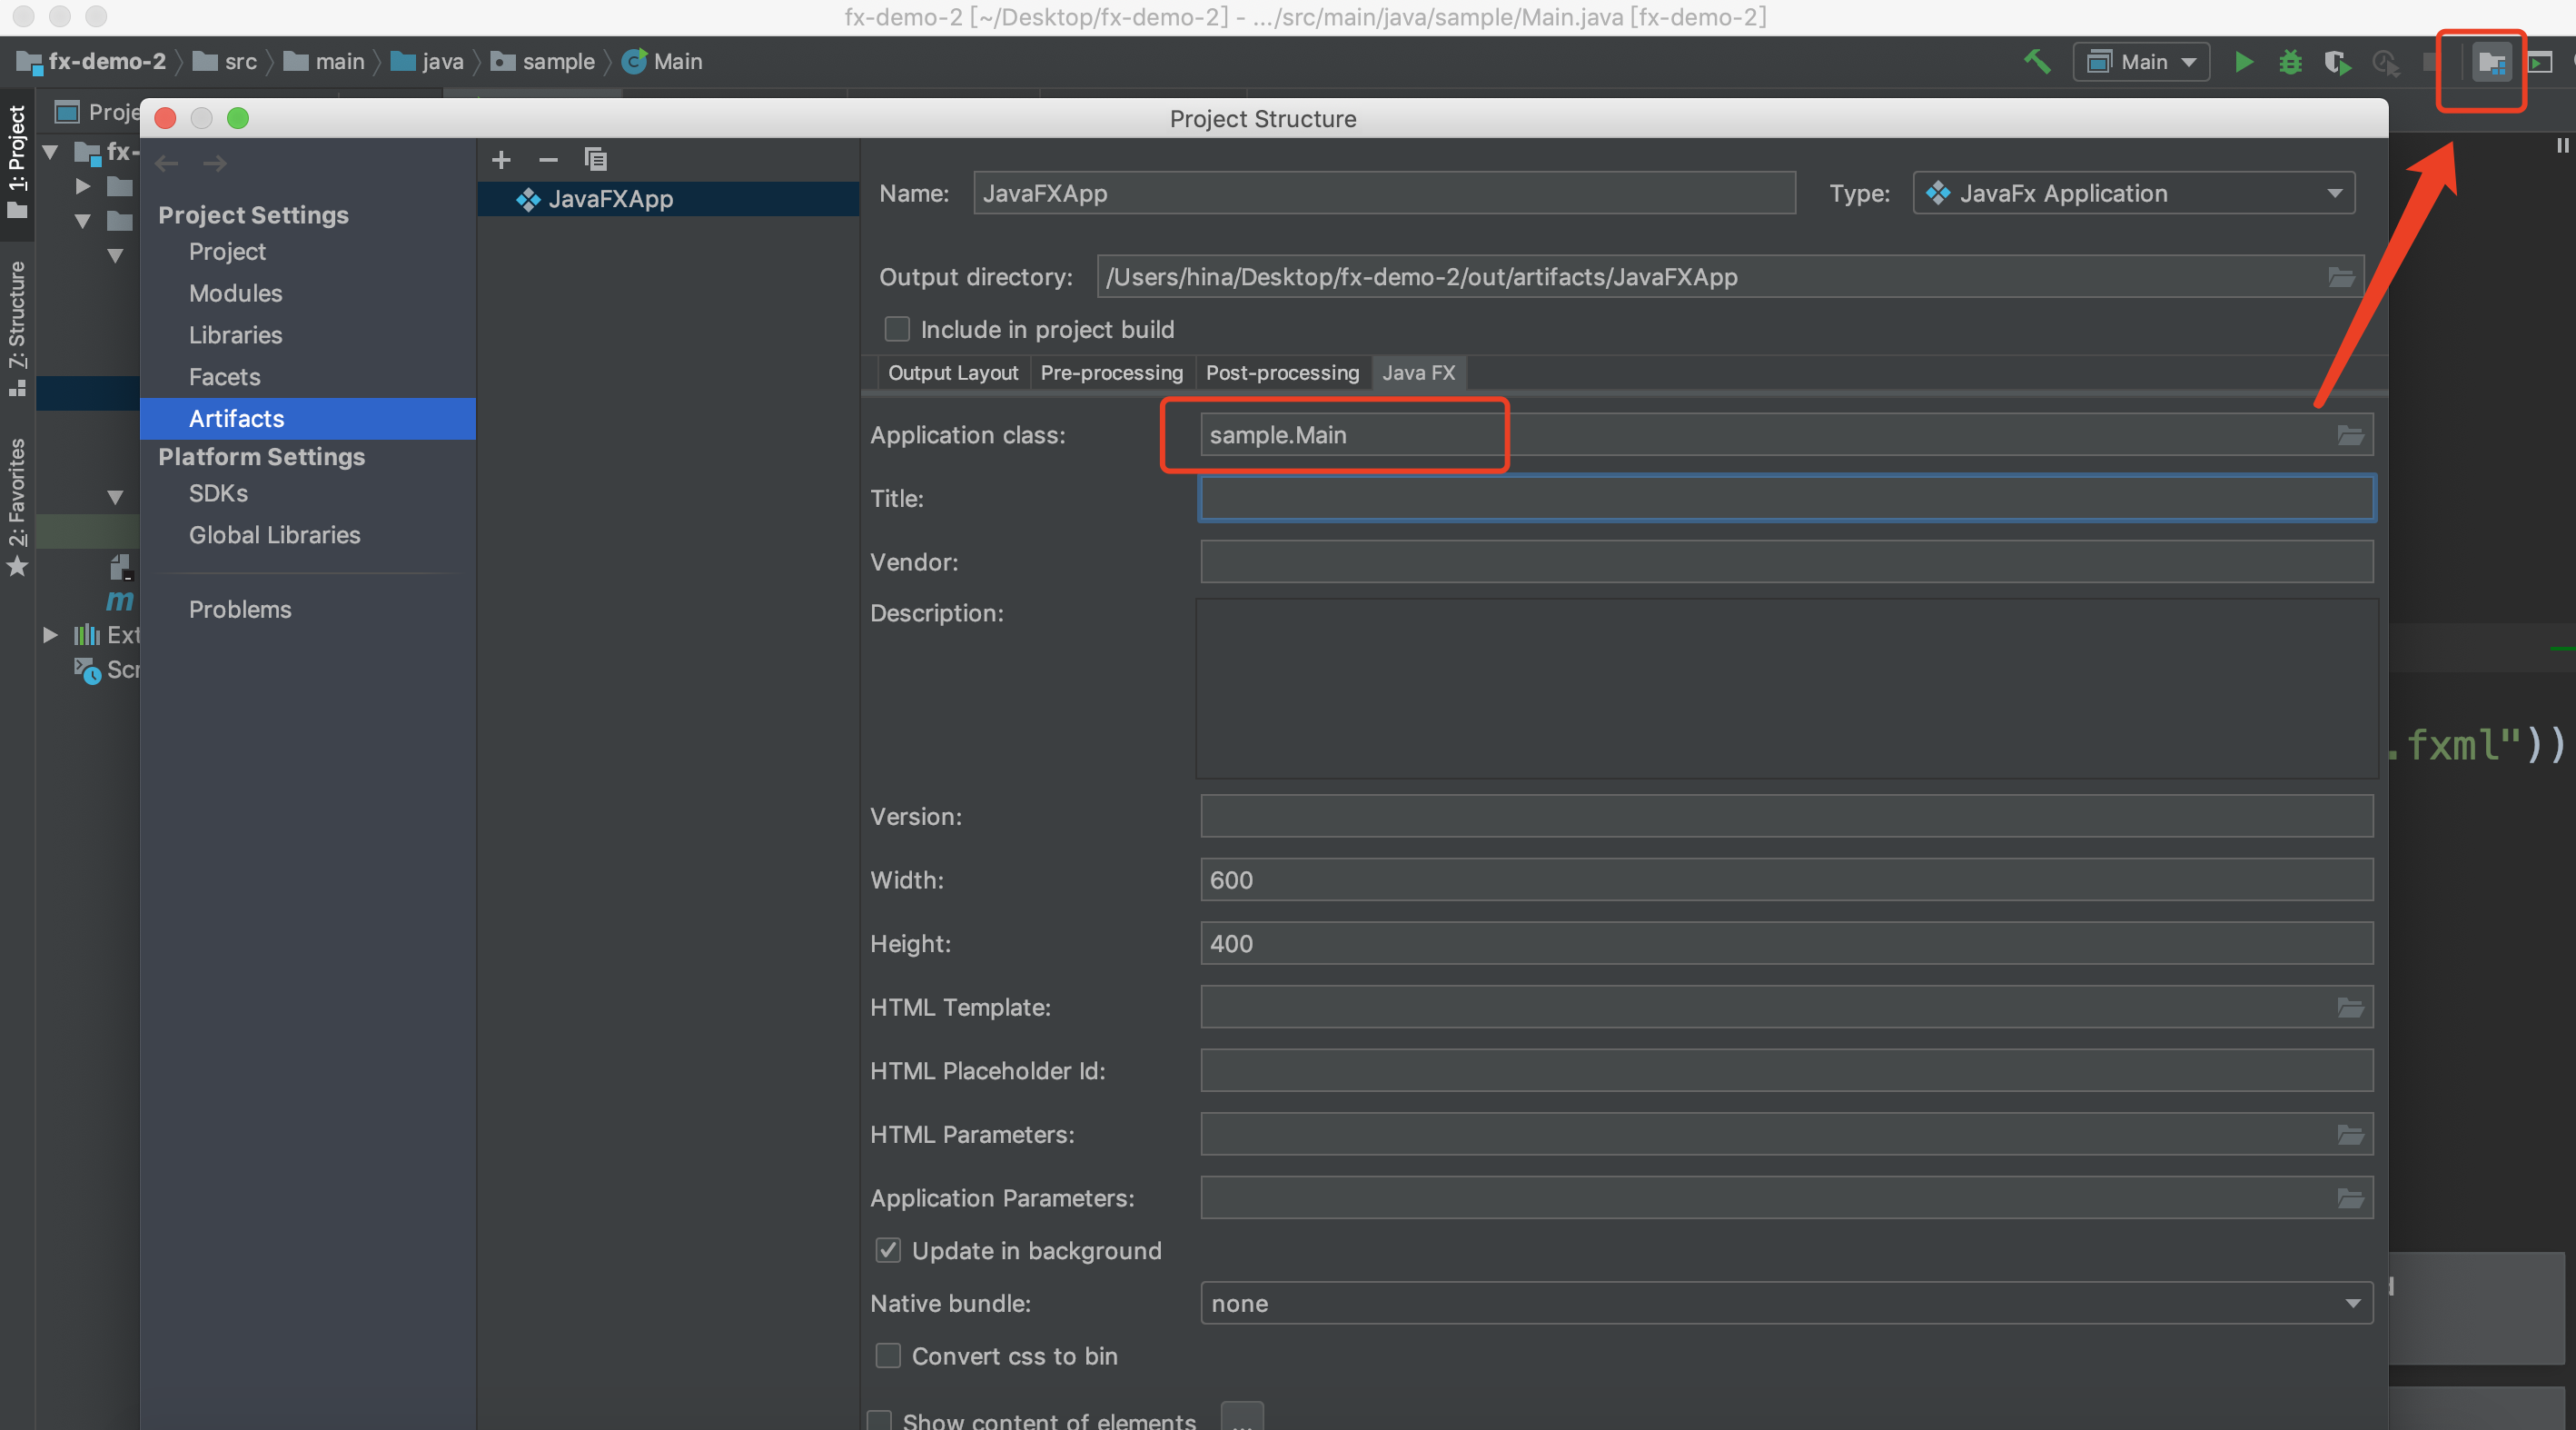Click the artifact Name field
The height and width of the screenshot is (1430, 2576).
[x=1384, y=193]
